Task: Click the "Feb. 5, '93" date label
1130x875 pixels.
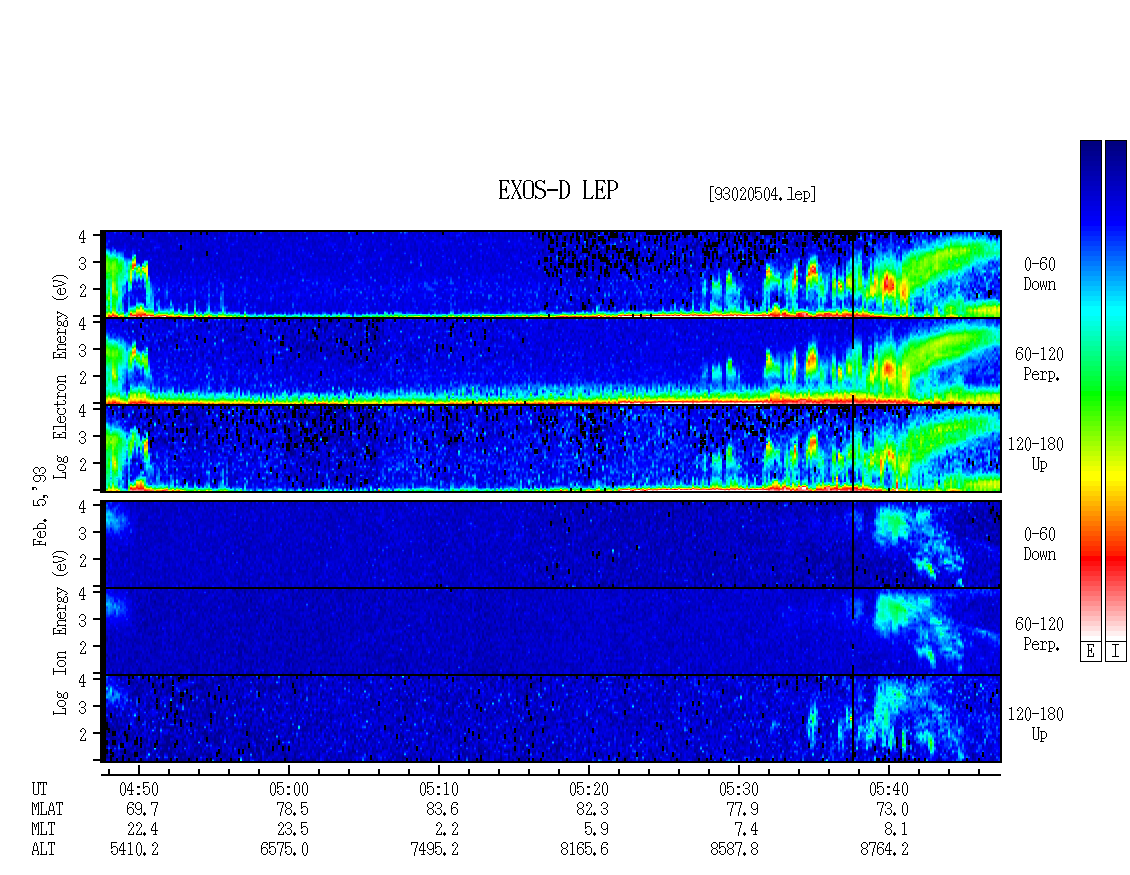Action: 40,507
